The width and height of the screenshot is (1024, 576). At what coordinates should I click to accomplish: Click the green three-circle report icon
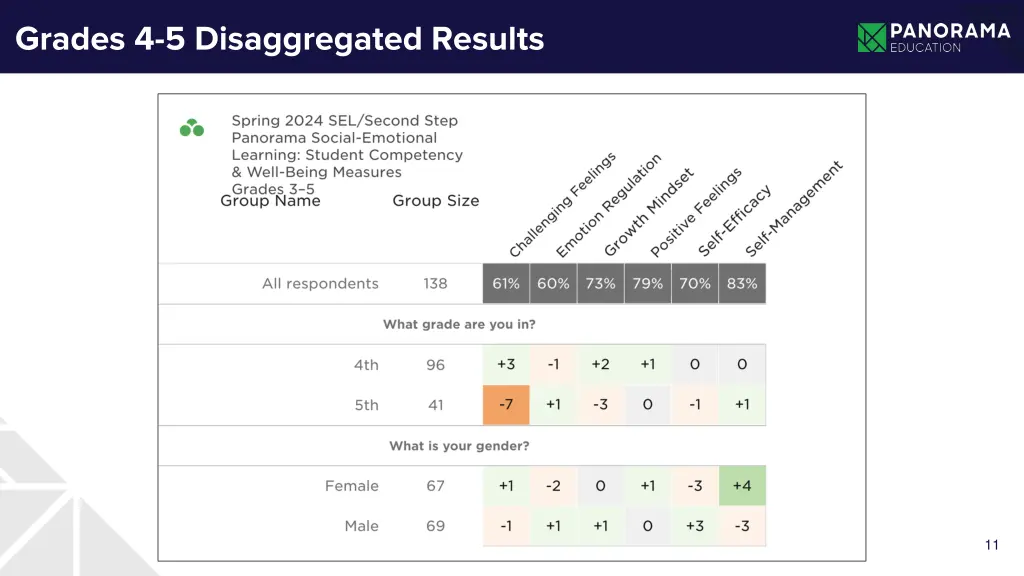pos(191,128)
